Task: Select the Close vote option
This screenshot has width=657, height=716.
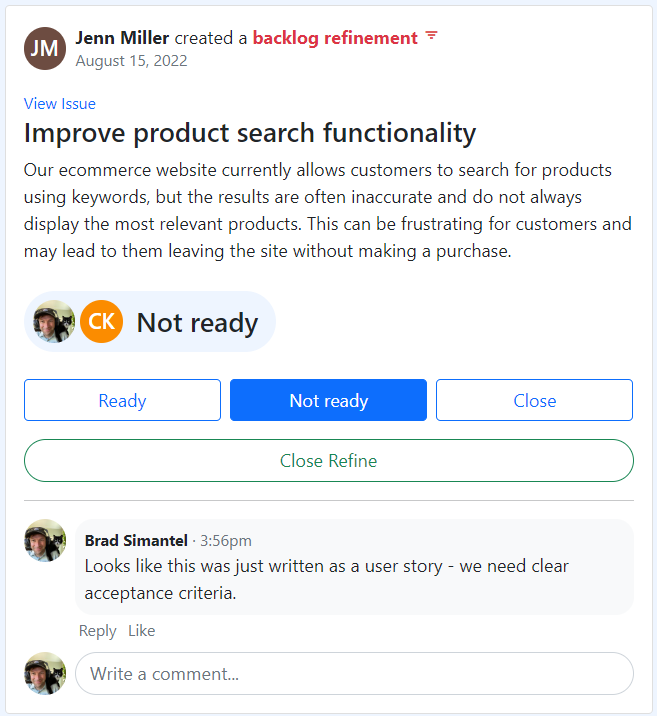Action: (x=534, y=400)
